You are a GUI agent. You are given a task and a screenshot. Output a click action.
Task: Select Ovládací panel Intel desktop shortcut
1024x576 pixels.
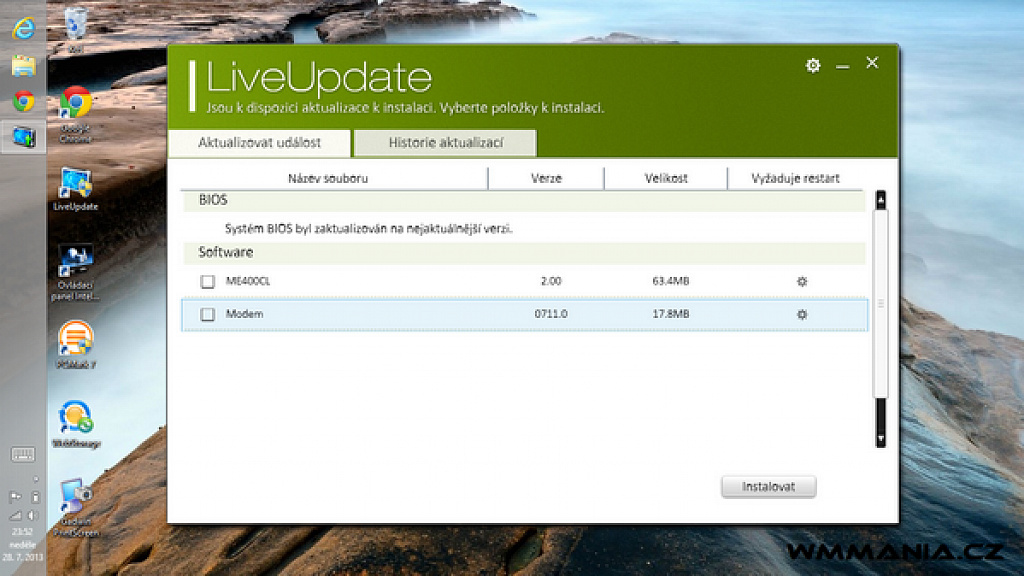[76, 272]
